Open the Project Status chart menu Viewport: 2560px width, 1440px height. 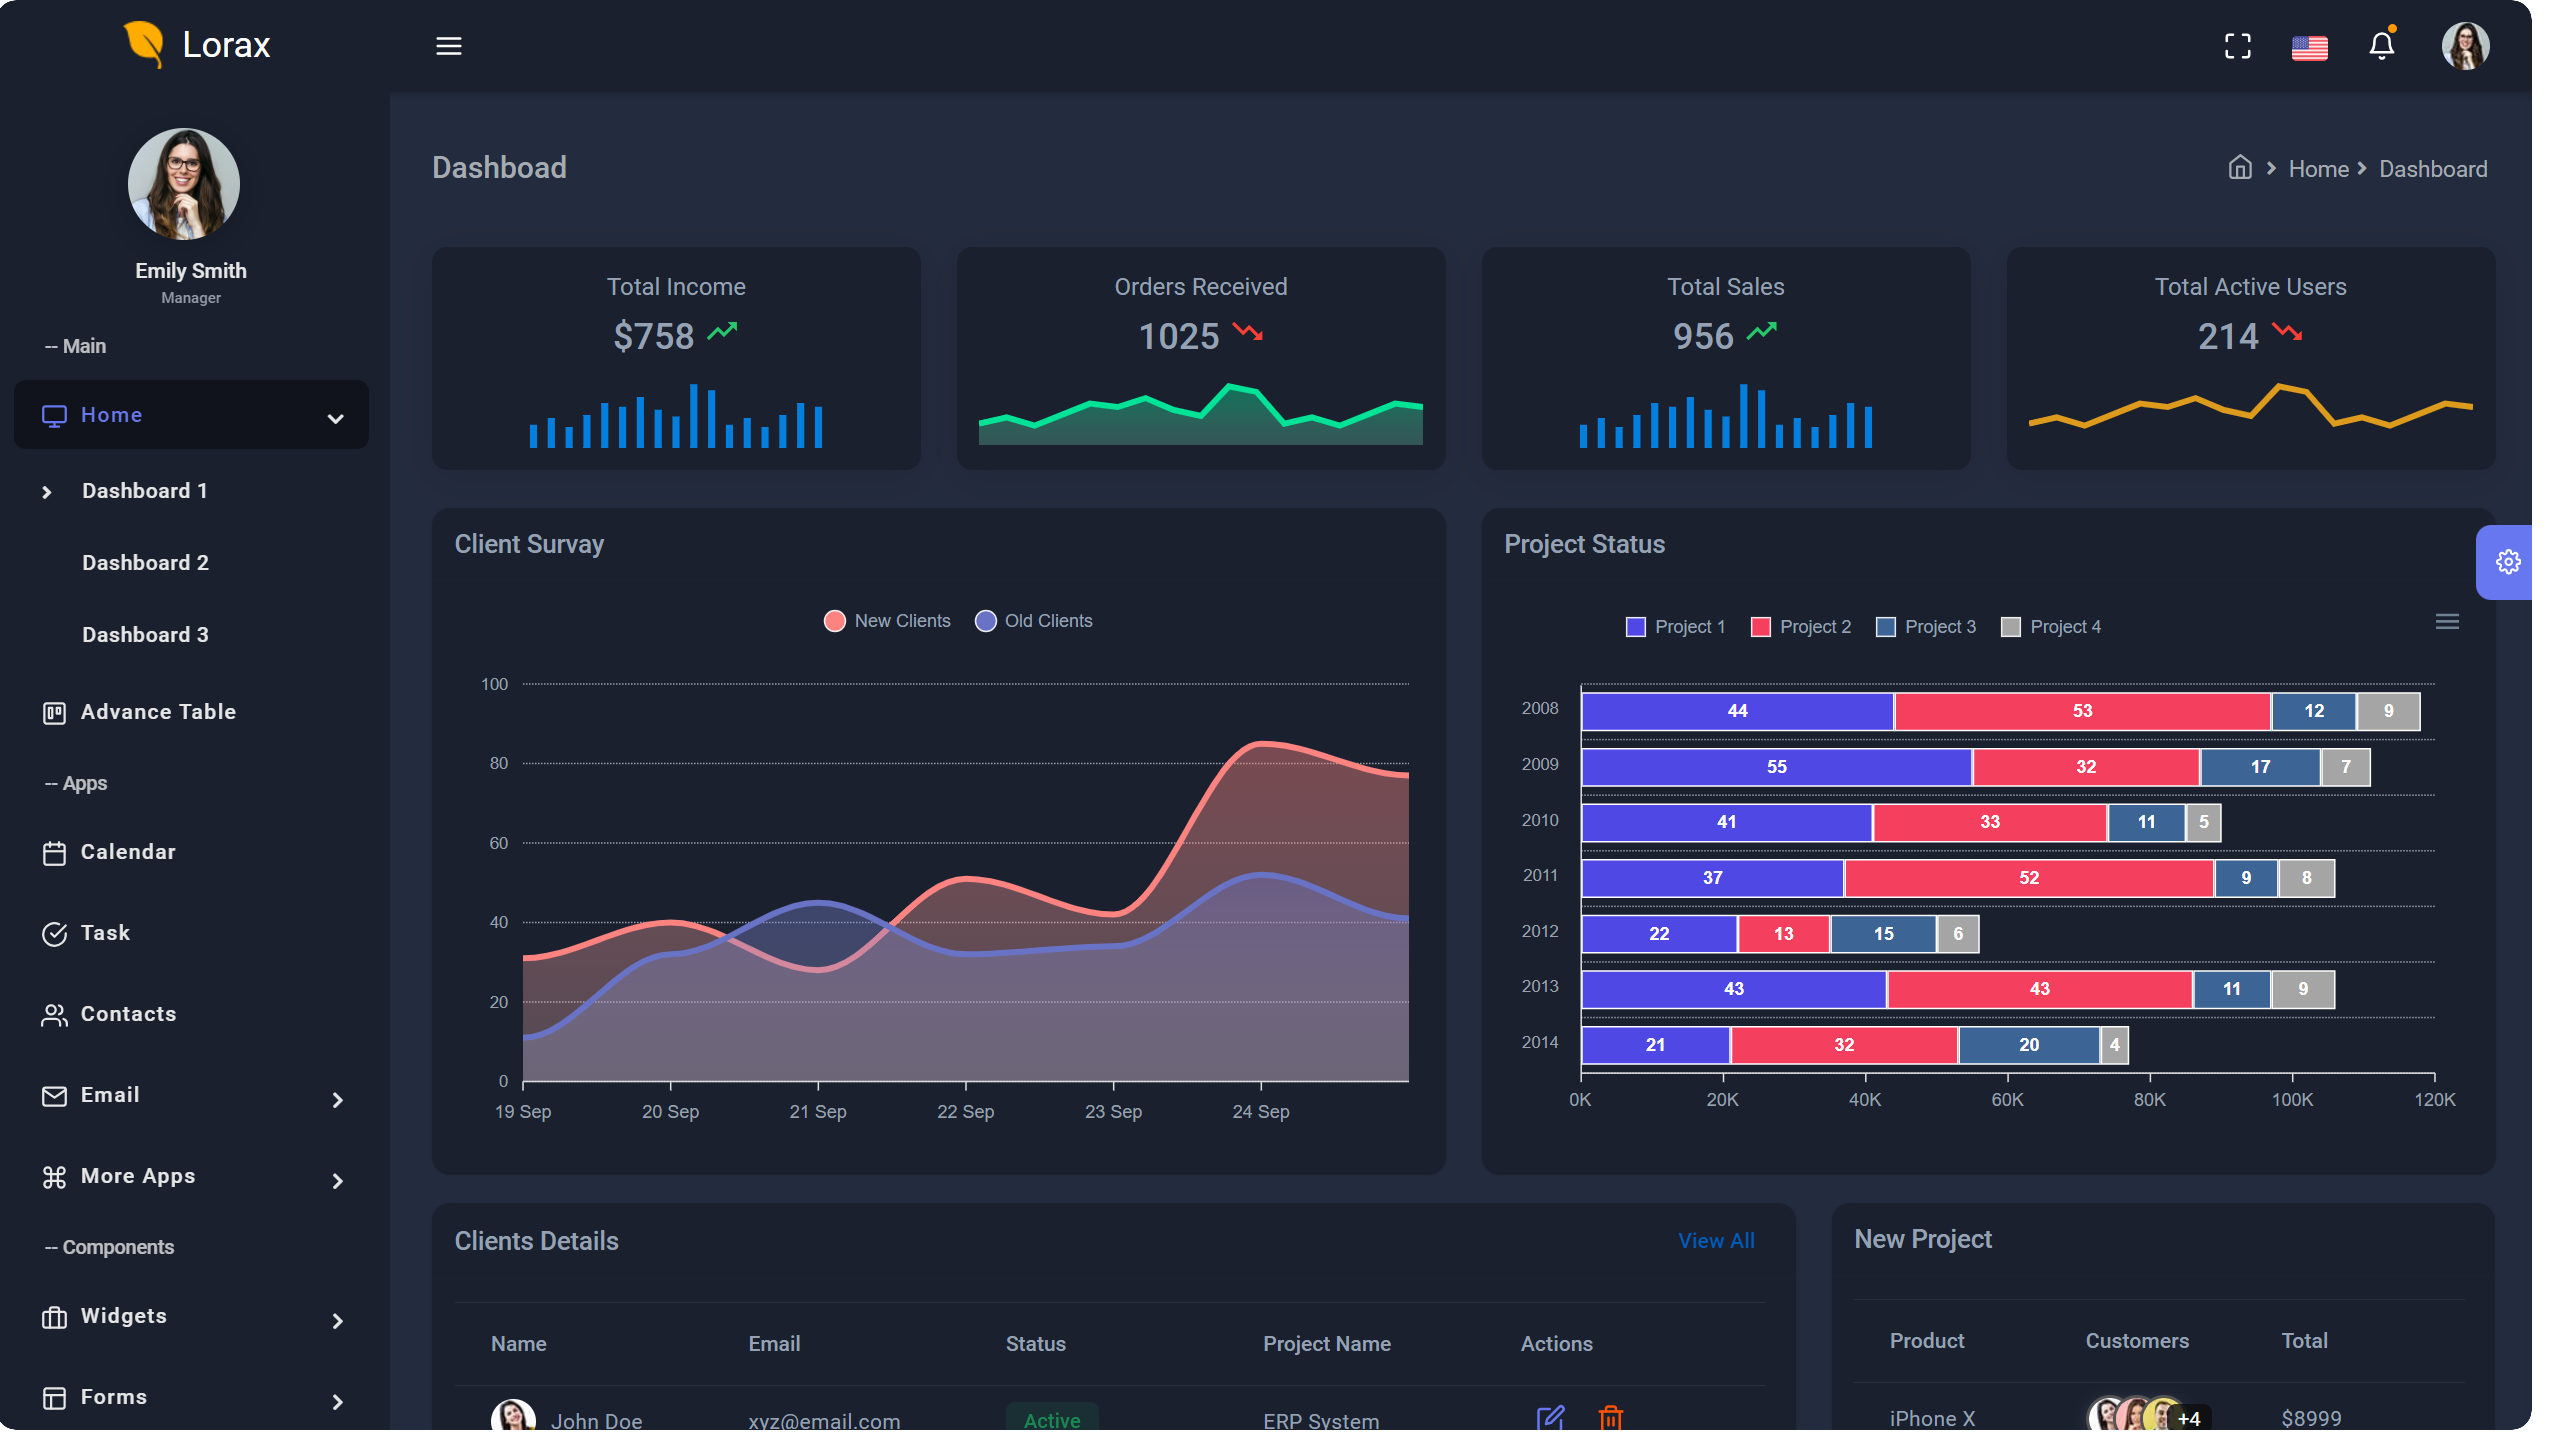click(x=2447, y=621)
